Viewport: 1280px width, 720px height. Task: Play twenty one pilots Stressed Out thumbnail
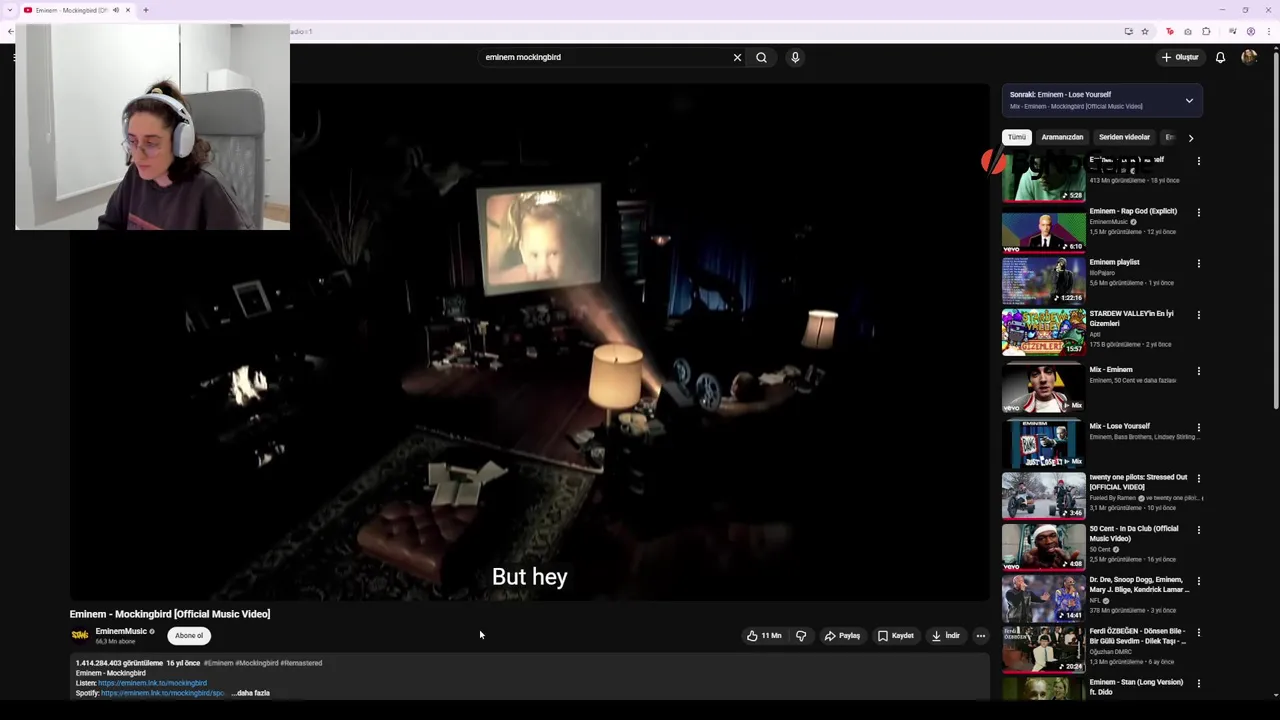[x=1043, y=496]
